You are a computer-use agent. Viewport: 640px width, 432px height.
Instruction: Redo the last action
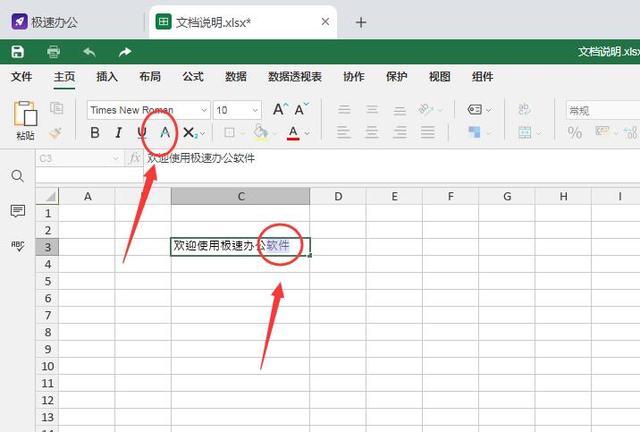click(x=125, y=52)
